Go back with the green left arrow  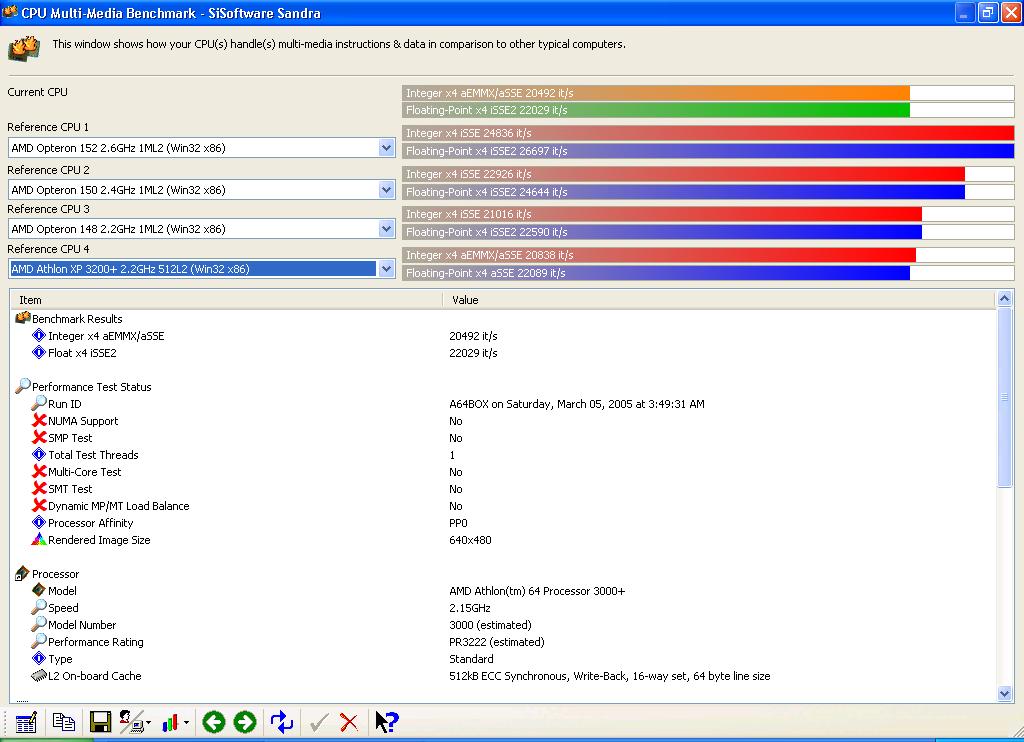tap(214, 722)
